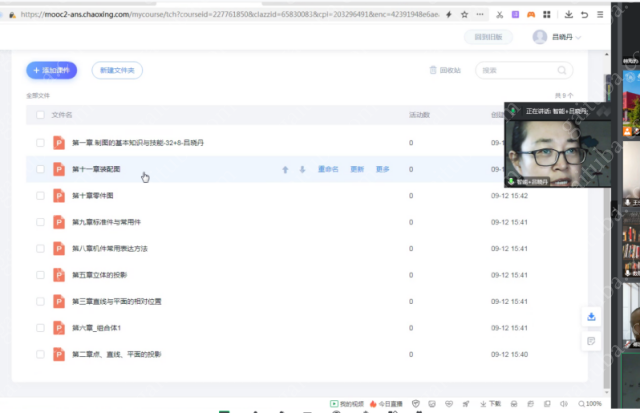Open file 第九章标准件与常用件
Viewport: 640px width, 413px height.
pyautogui.click(x=107, y=222)
